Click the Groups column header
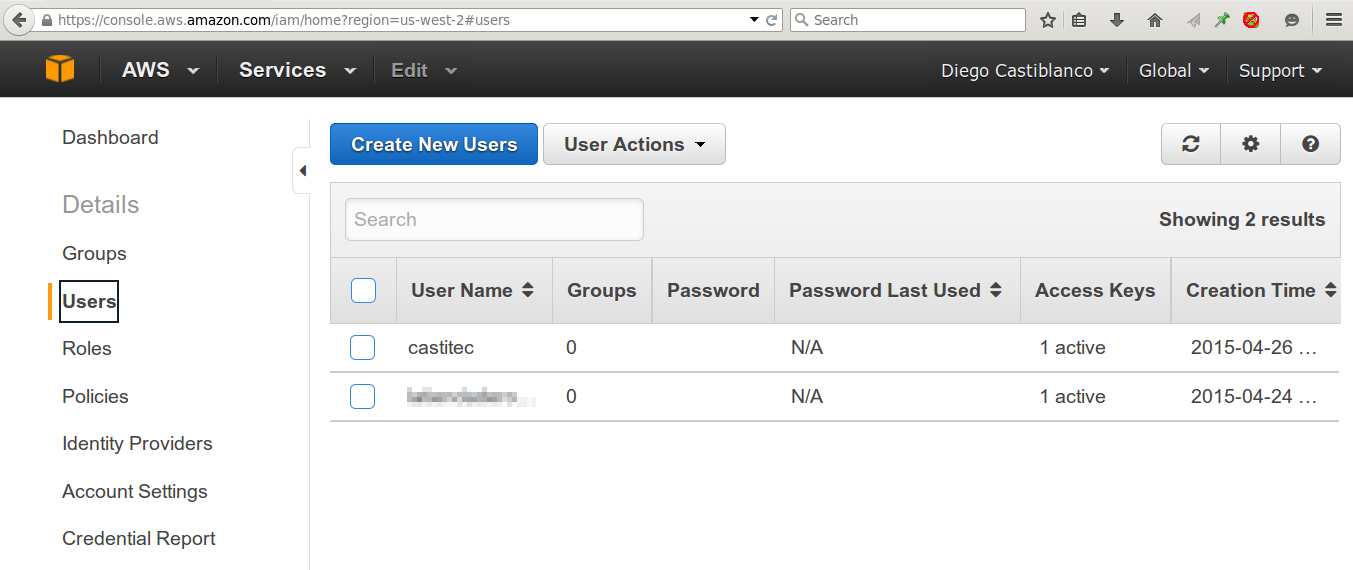 602,290
